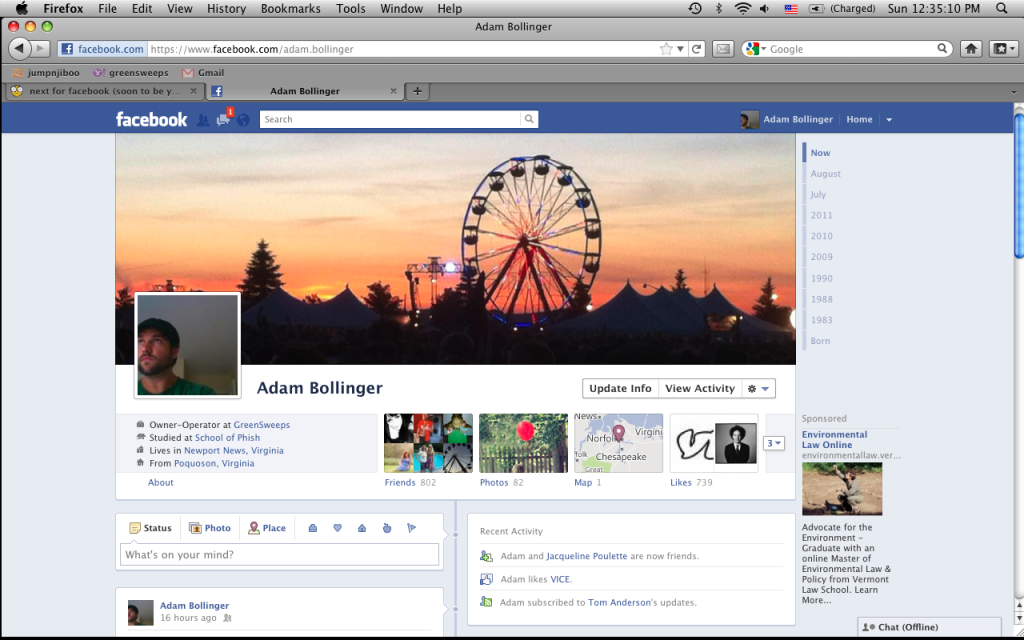Image resolution: width=1024 pixels, height=640 pixels.
Task: Open the Map thumbnail
Action: coord(618,443)
